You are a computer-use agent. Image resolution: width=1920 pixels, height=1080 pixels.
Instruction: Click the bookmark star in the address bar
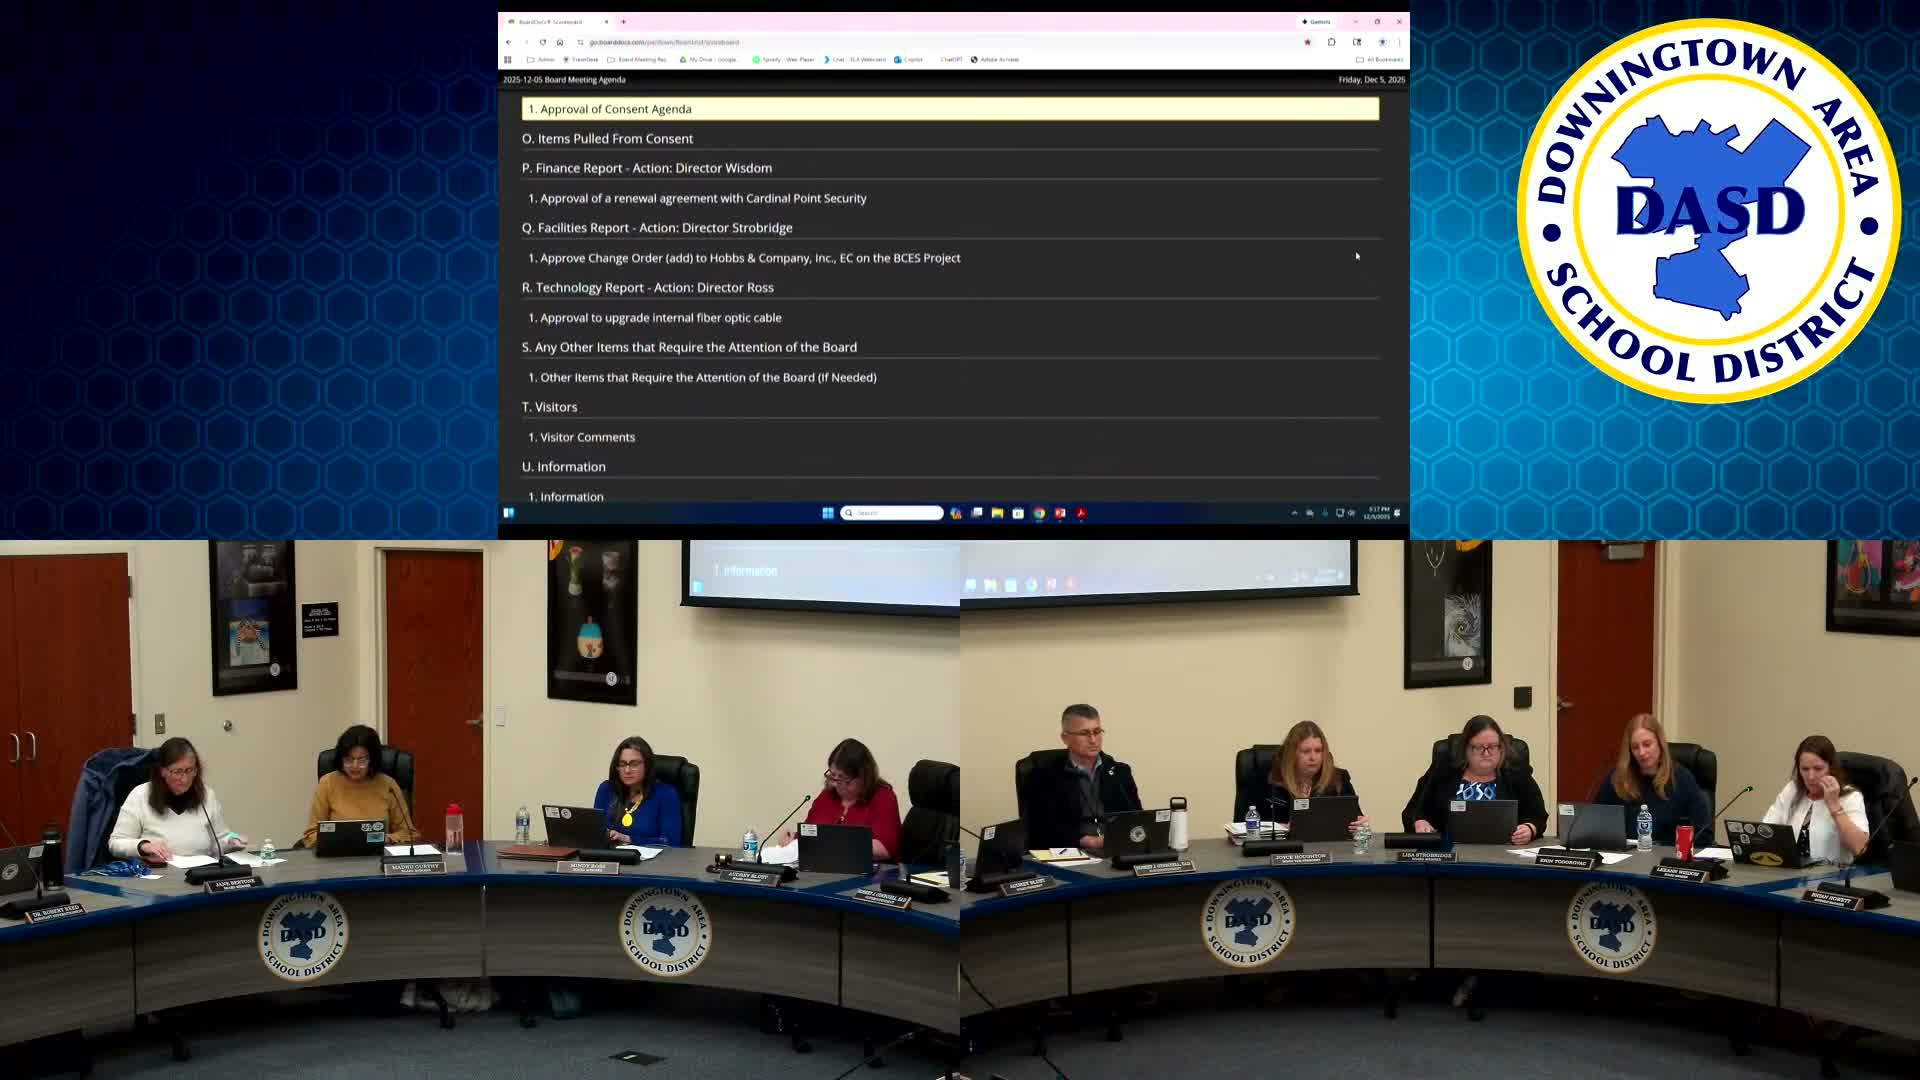click(1308, 43)
